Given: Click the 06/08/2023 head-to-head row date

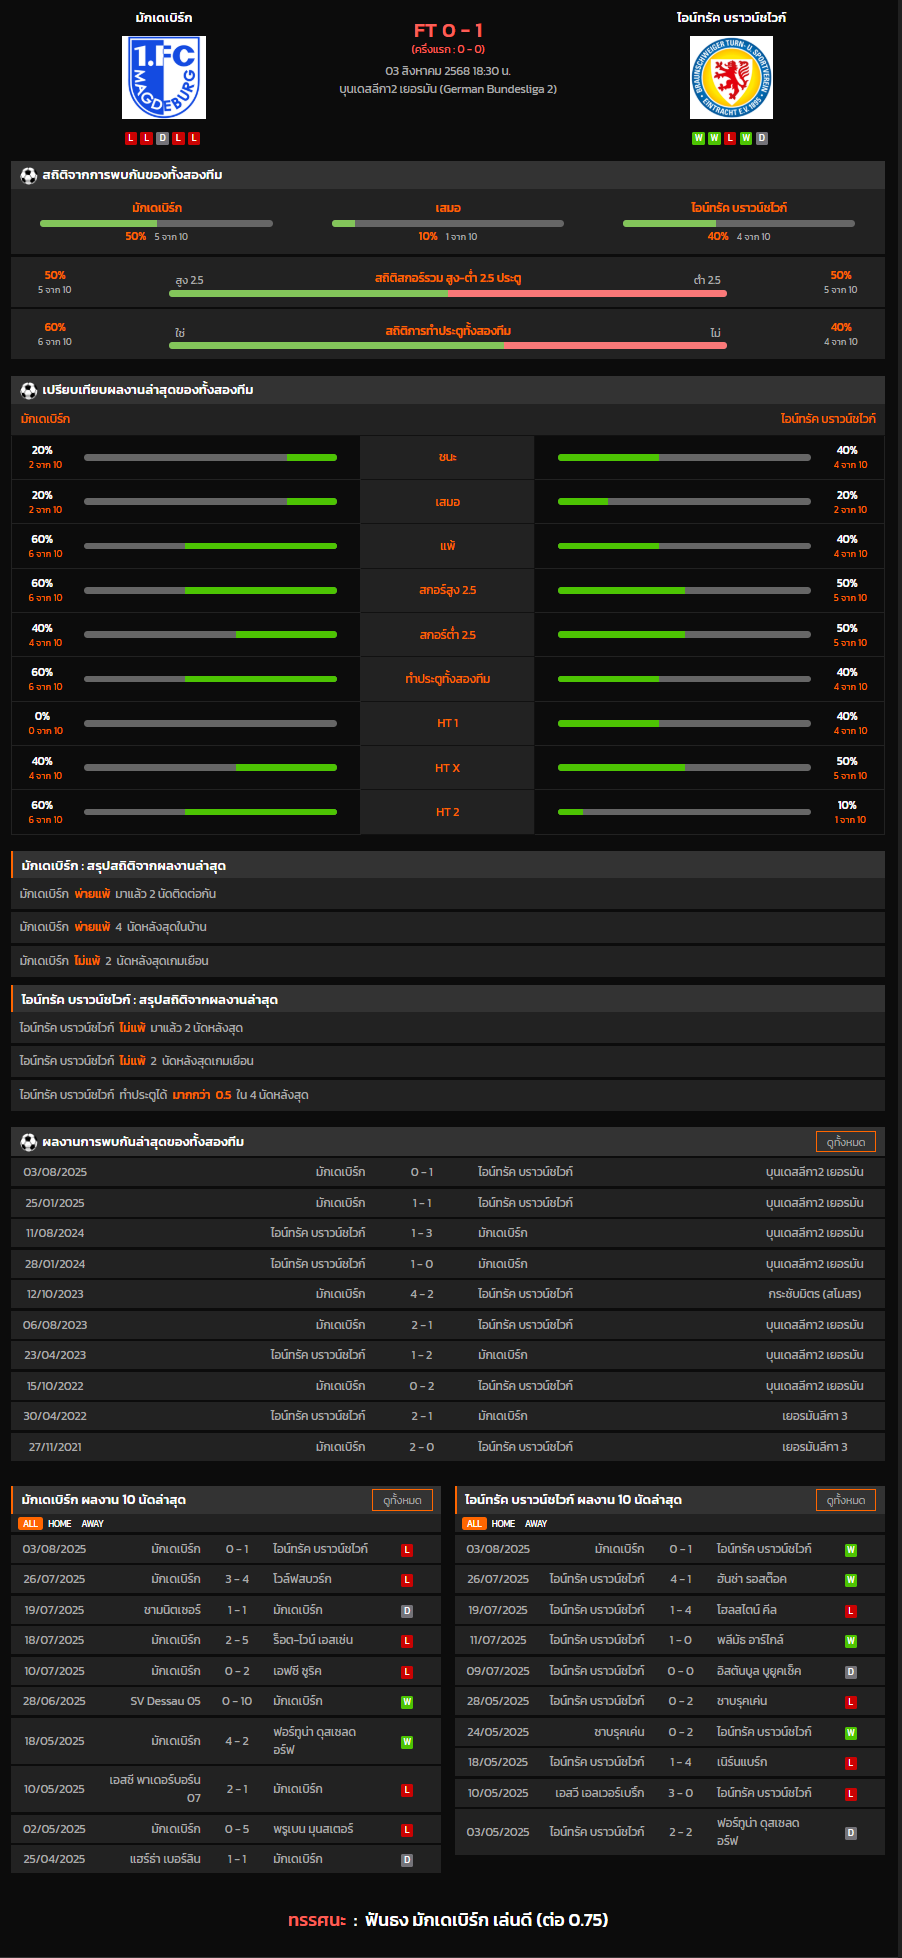Looking at the screenshot, I should coord(55,1325).
